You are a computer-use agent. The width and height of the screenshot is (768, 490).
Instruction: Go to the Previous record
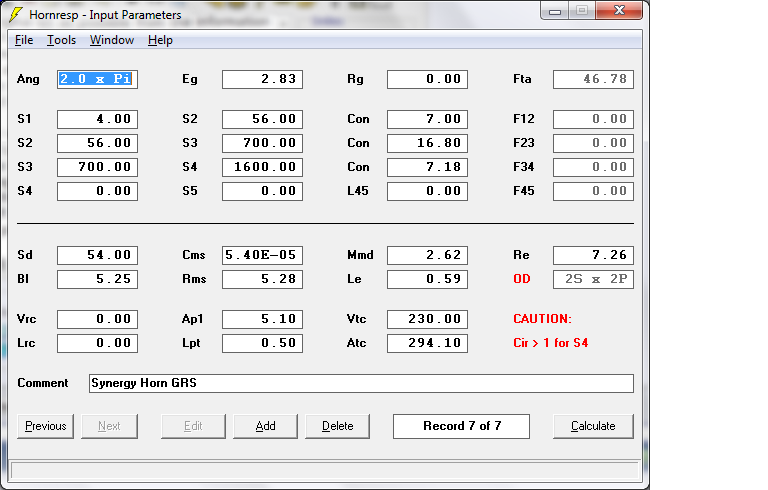(x=46, y=426)
